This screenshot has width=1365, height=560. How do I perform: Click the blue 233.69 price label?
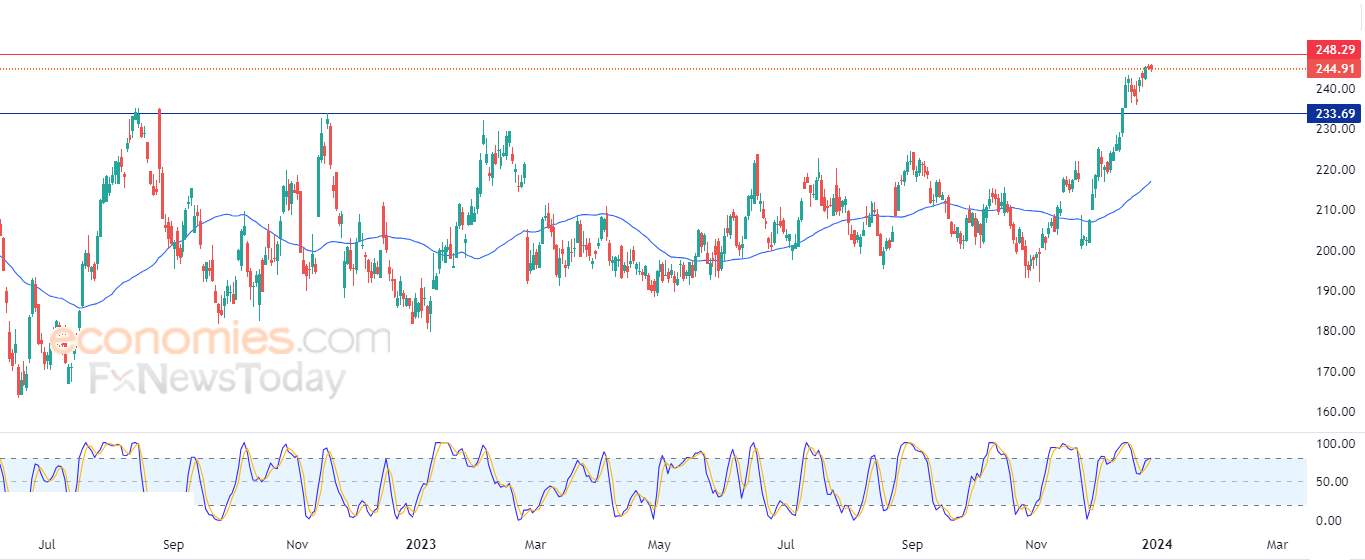point(1335,114)
